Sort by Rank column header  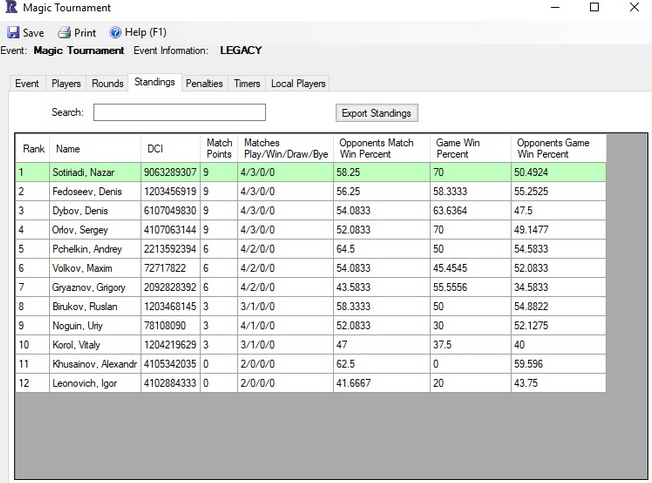[34, 149]
